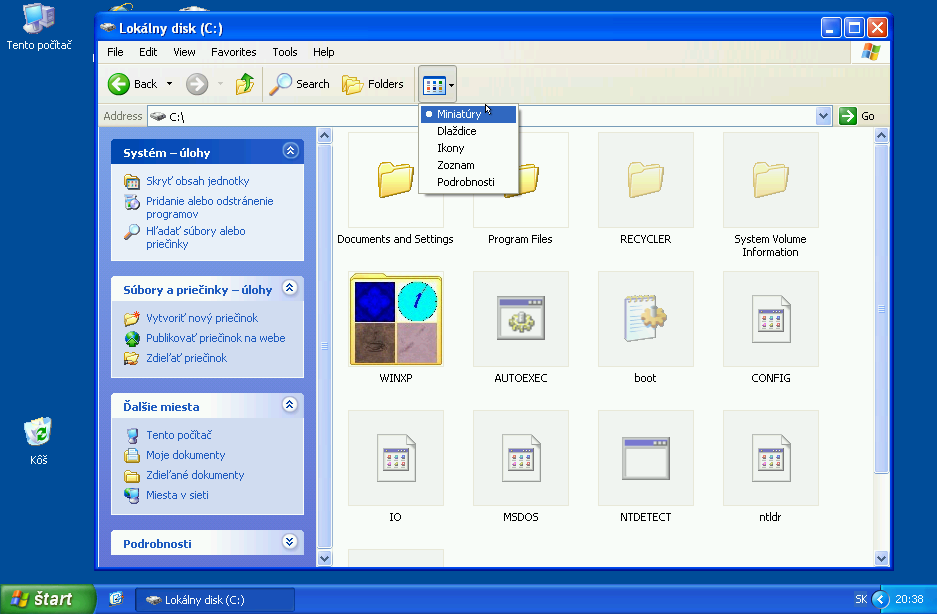Screen dimensions: 937x614
Task: Select the AUTOEXEC file icon
Action: (x=521, y=319)
